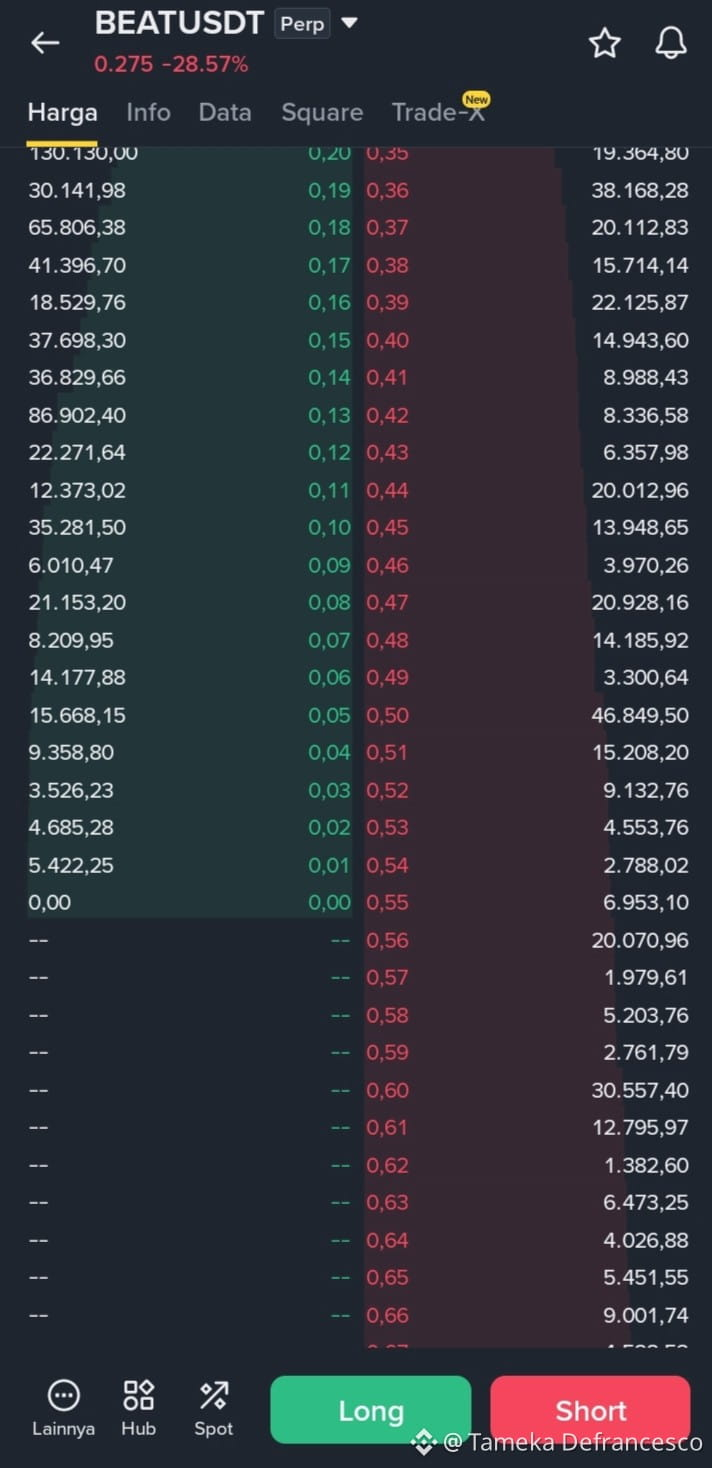712x1468 pixels.
Task: Open the BEATUSDT symbol selector
Action: (x=179, y=23)
